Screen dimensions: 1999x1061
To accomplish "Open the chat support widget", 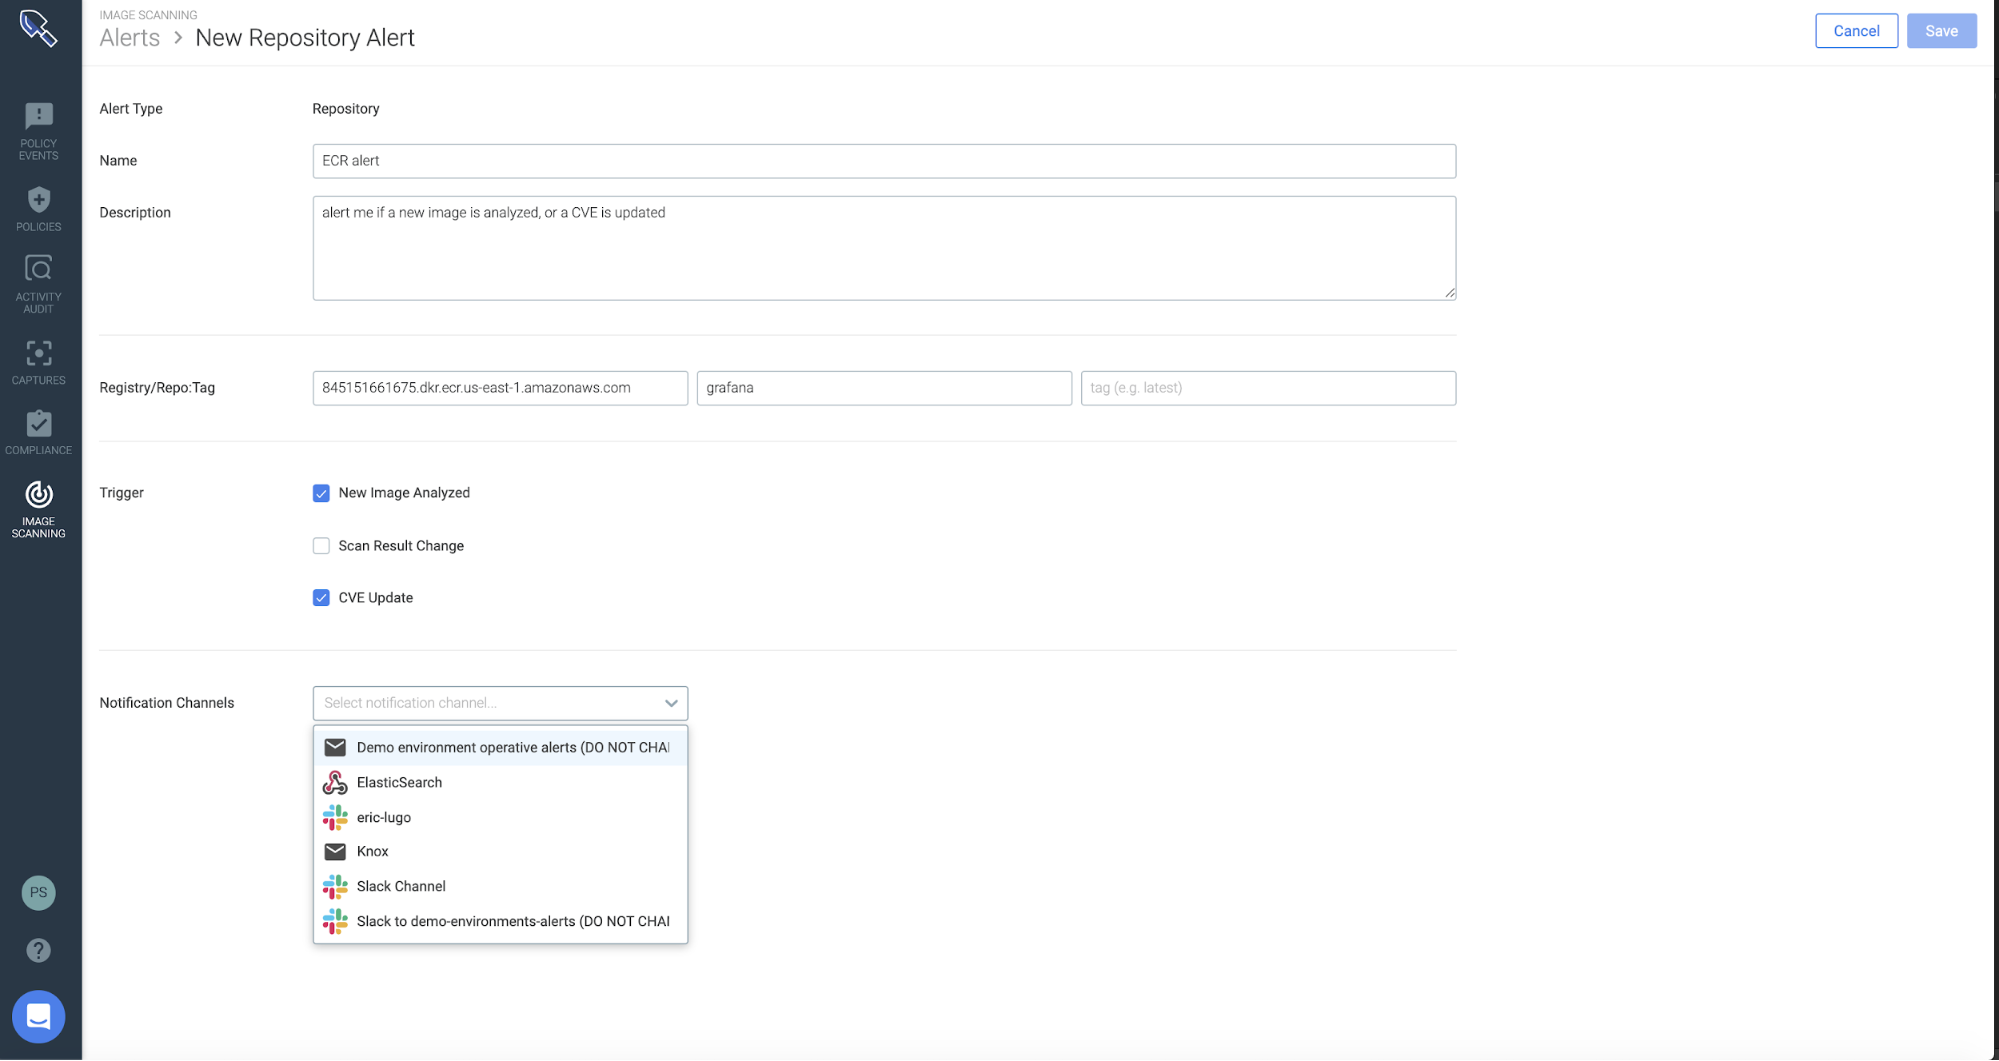I will [38, 1016].
